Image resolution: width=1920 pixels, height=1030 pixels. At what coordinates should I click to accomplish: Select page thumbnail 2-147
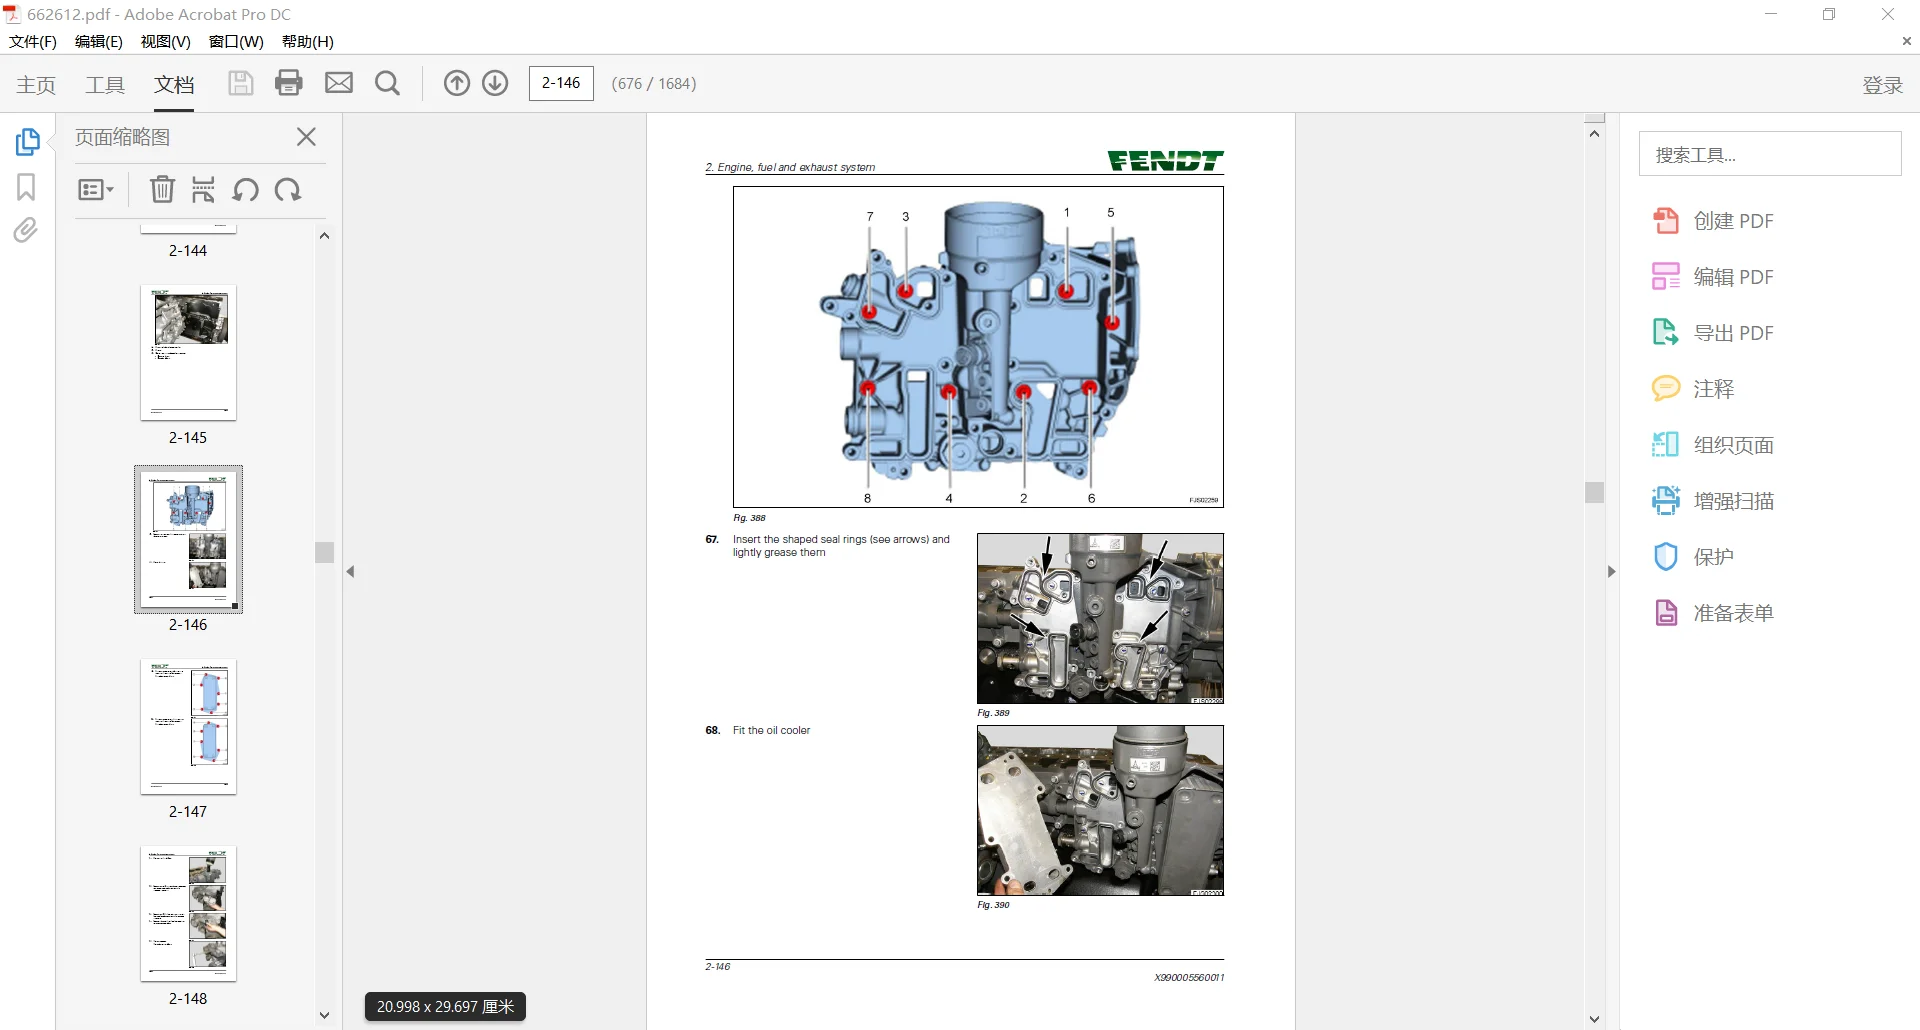click(187, 728)
